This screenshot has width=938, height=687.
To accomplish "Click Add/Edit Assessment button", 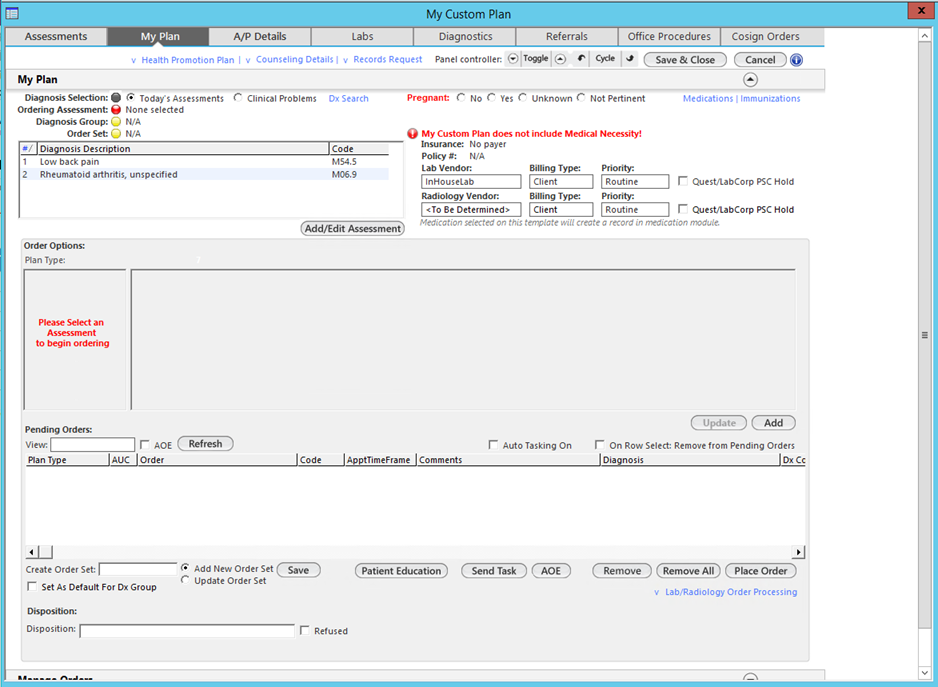I will point(352,229).
